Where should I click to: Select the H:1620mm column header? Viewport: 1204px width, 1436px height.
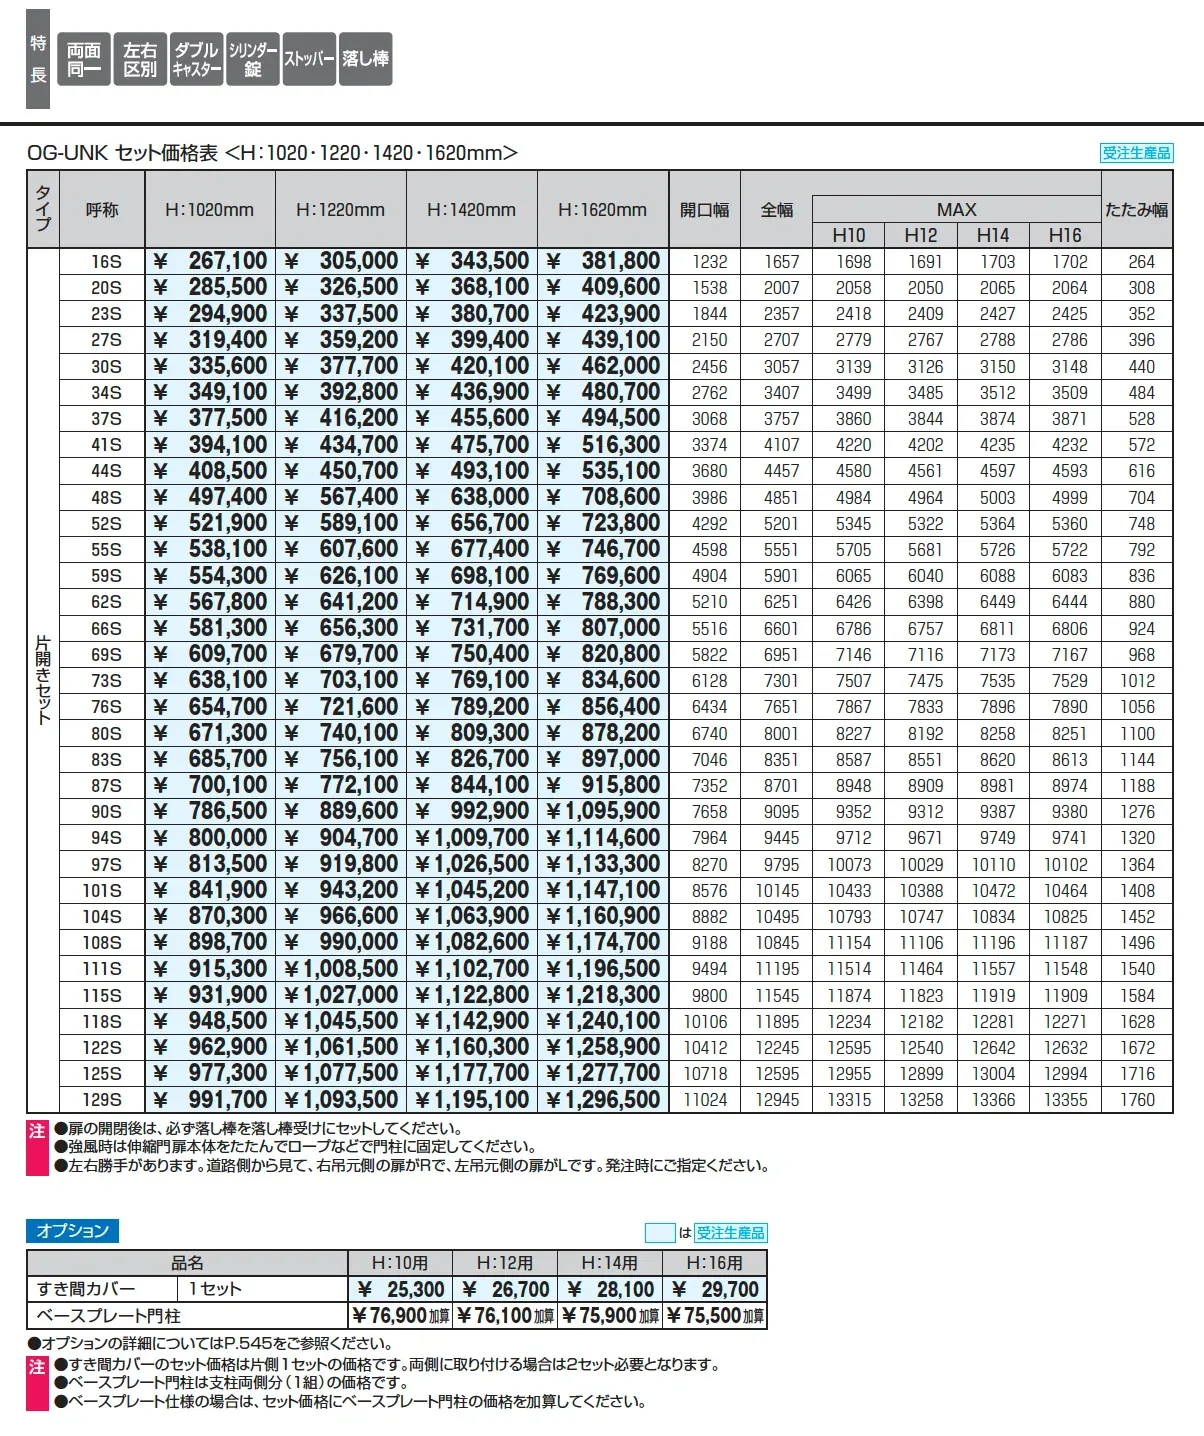tap(603, 210)
